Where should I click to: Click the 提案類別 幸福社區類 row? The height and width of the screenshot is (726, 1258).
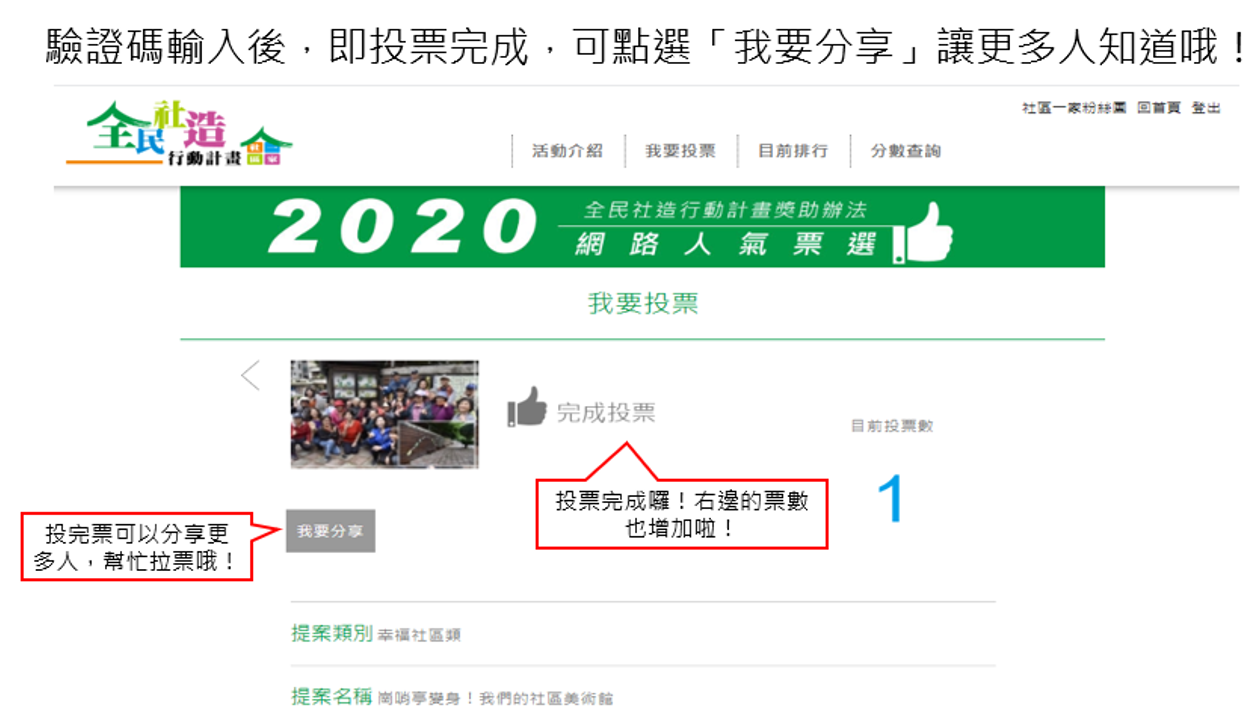pyautogui.click(x=643, y=634)
